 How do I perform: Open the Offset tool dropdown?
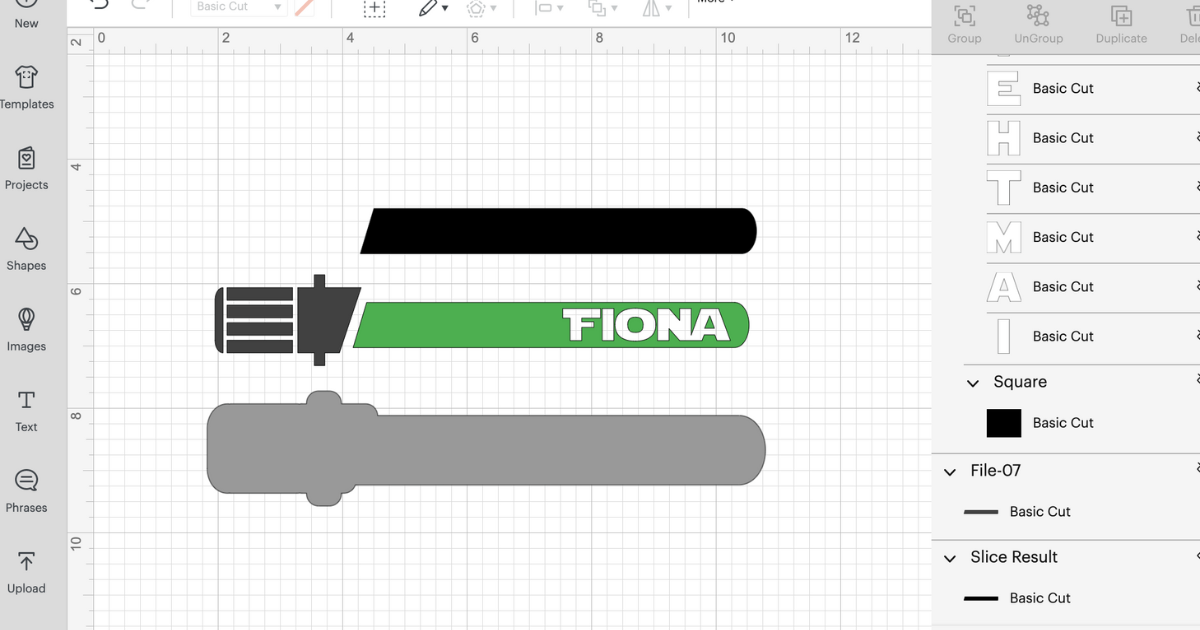point(481,9)
